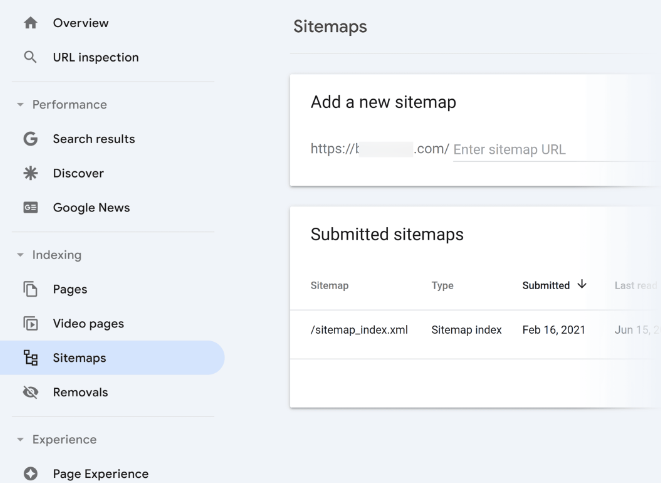
Task: Click the Google News icon
Action: [x=30, y=208]
